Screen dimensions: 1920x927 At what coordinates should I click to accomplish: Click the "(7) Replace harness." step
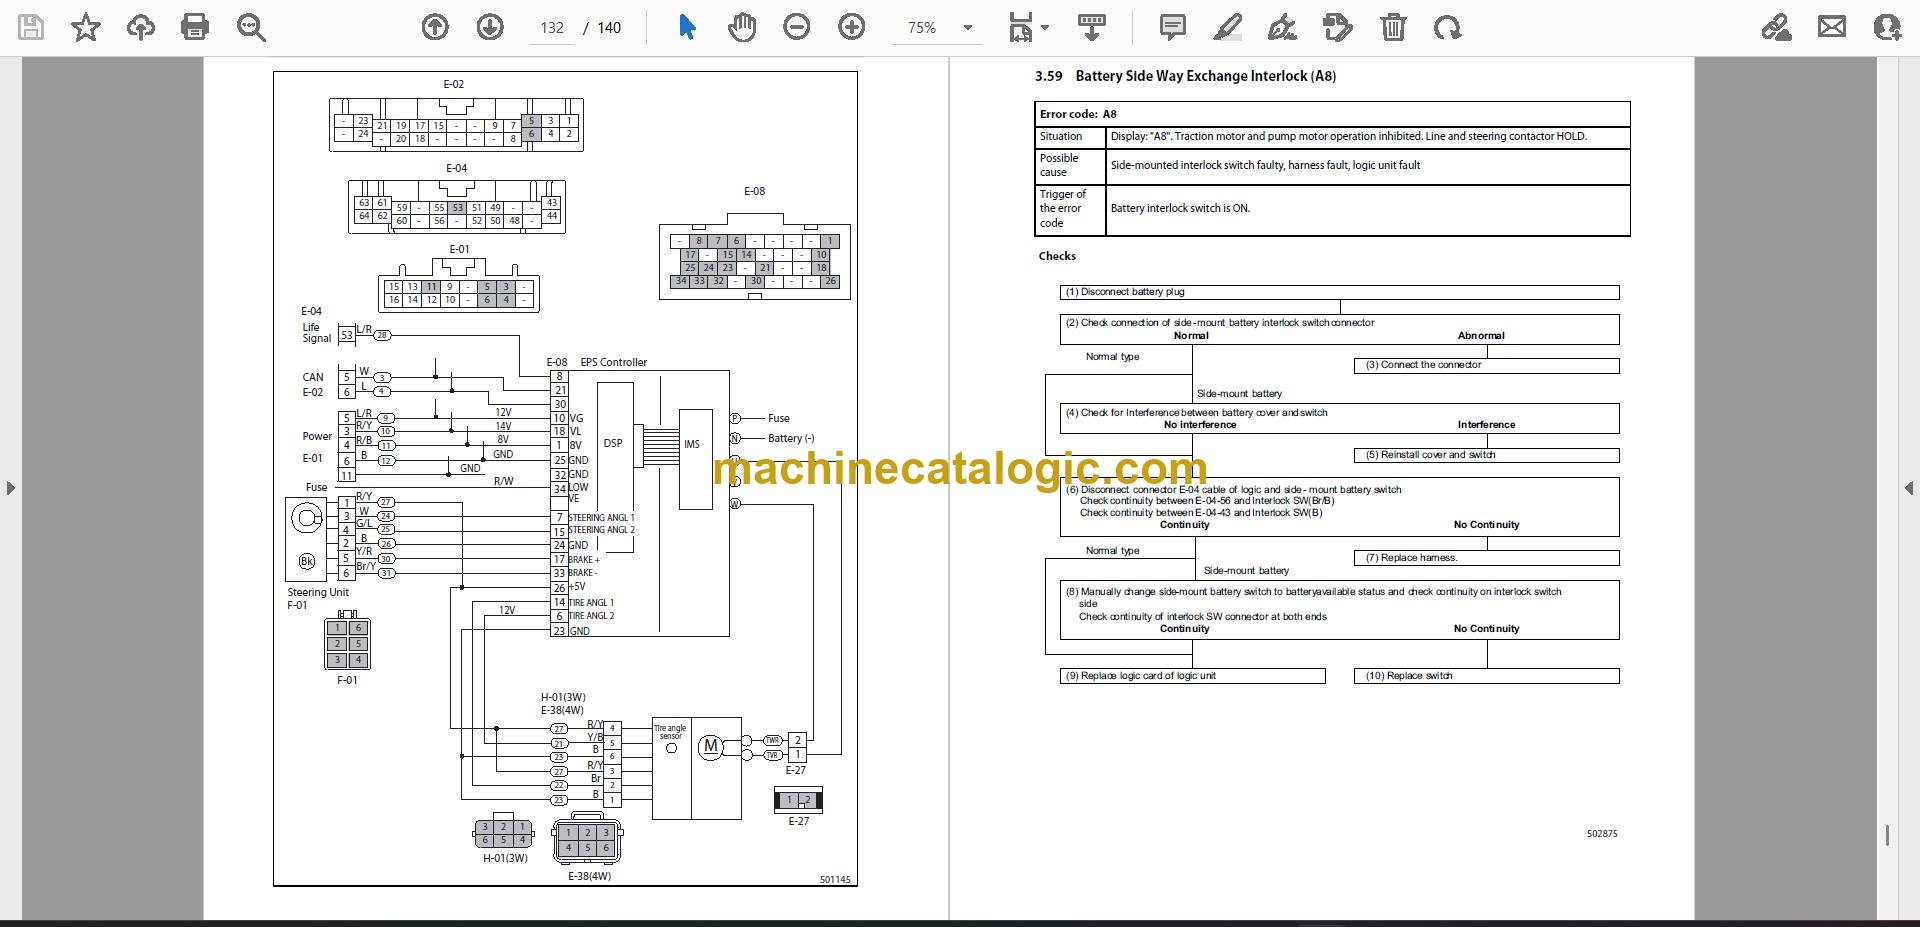tap(1486, 558)
